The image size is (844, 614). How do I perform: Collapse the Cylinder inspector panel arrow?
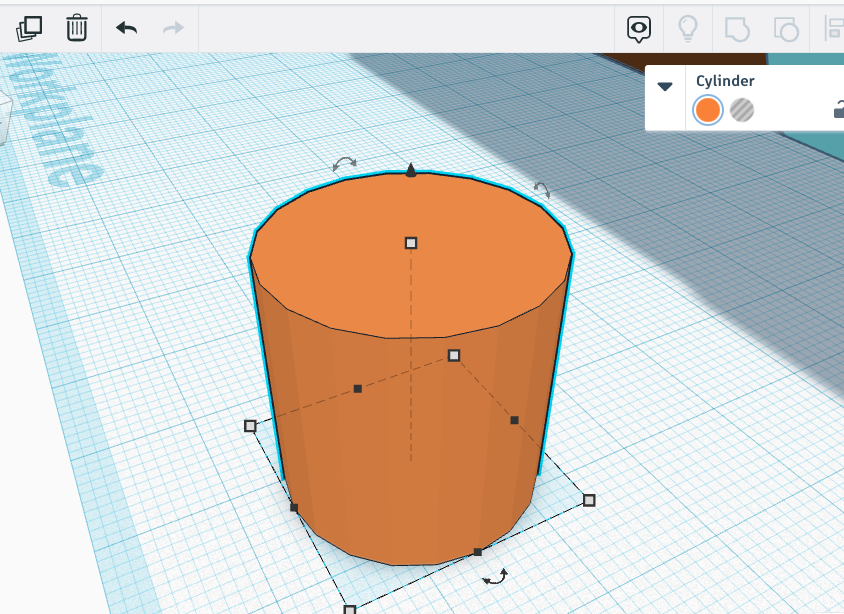pos(665,86)
